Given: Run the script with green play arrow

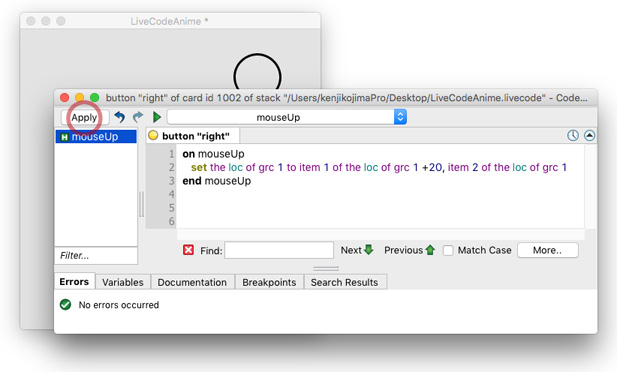Looking at the screenshot, I should click(157, 117).
